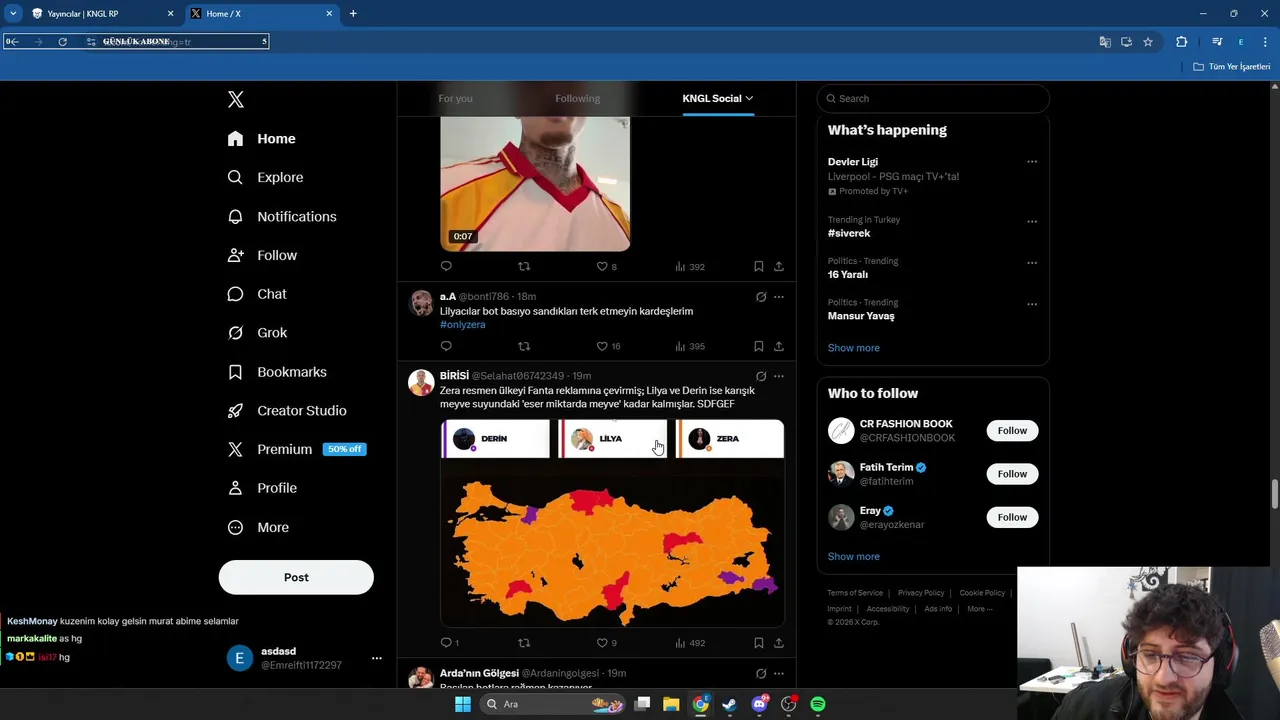Open Bookmarks from the sidebar
This screenshot has width=1280, height=720.
277,372
